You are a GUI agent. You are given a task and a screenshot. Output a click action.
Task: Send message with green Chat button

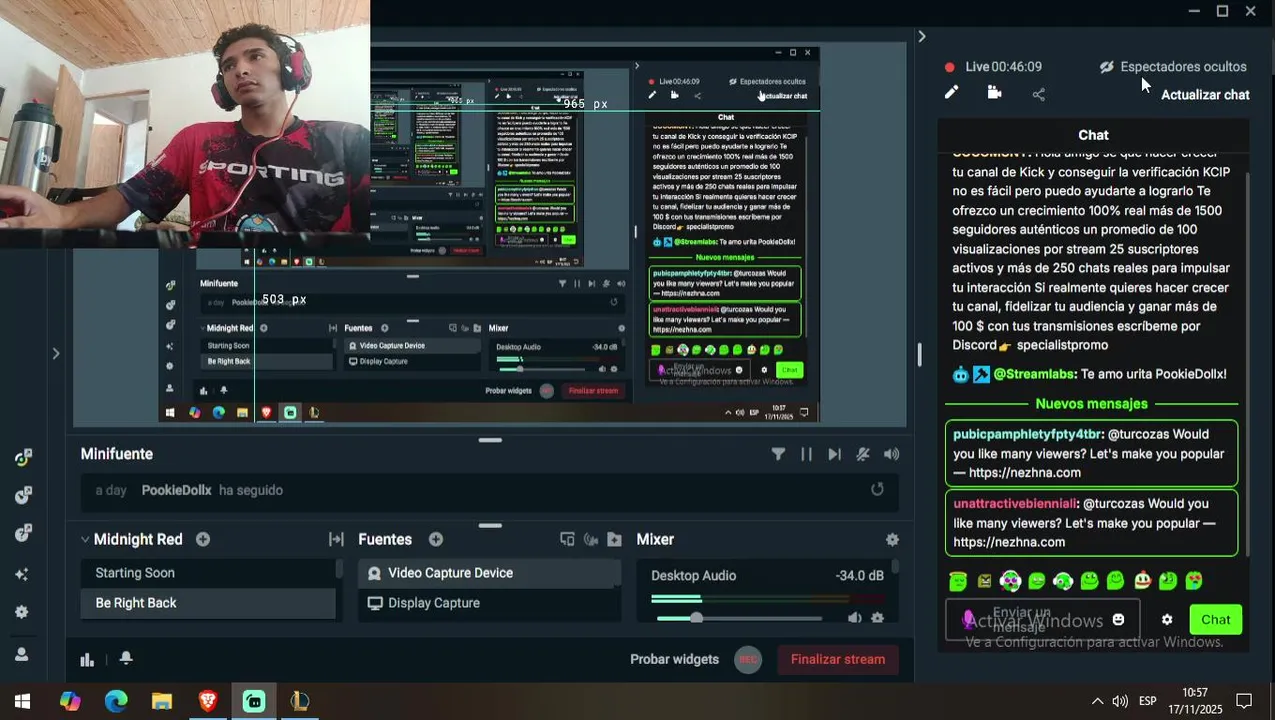(1215, 620)
